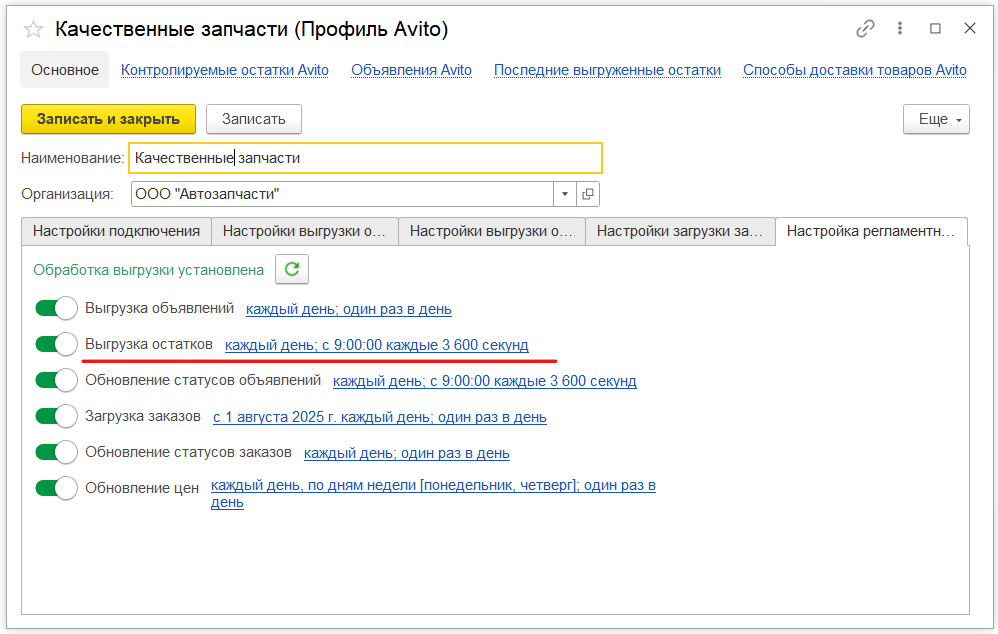This screenshot has height=634, width=998.
Task: Open the Настройки загрузки заказов tab
Action: click(x=679, y=231)
